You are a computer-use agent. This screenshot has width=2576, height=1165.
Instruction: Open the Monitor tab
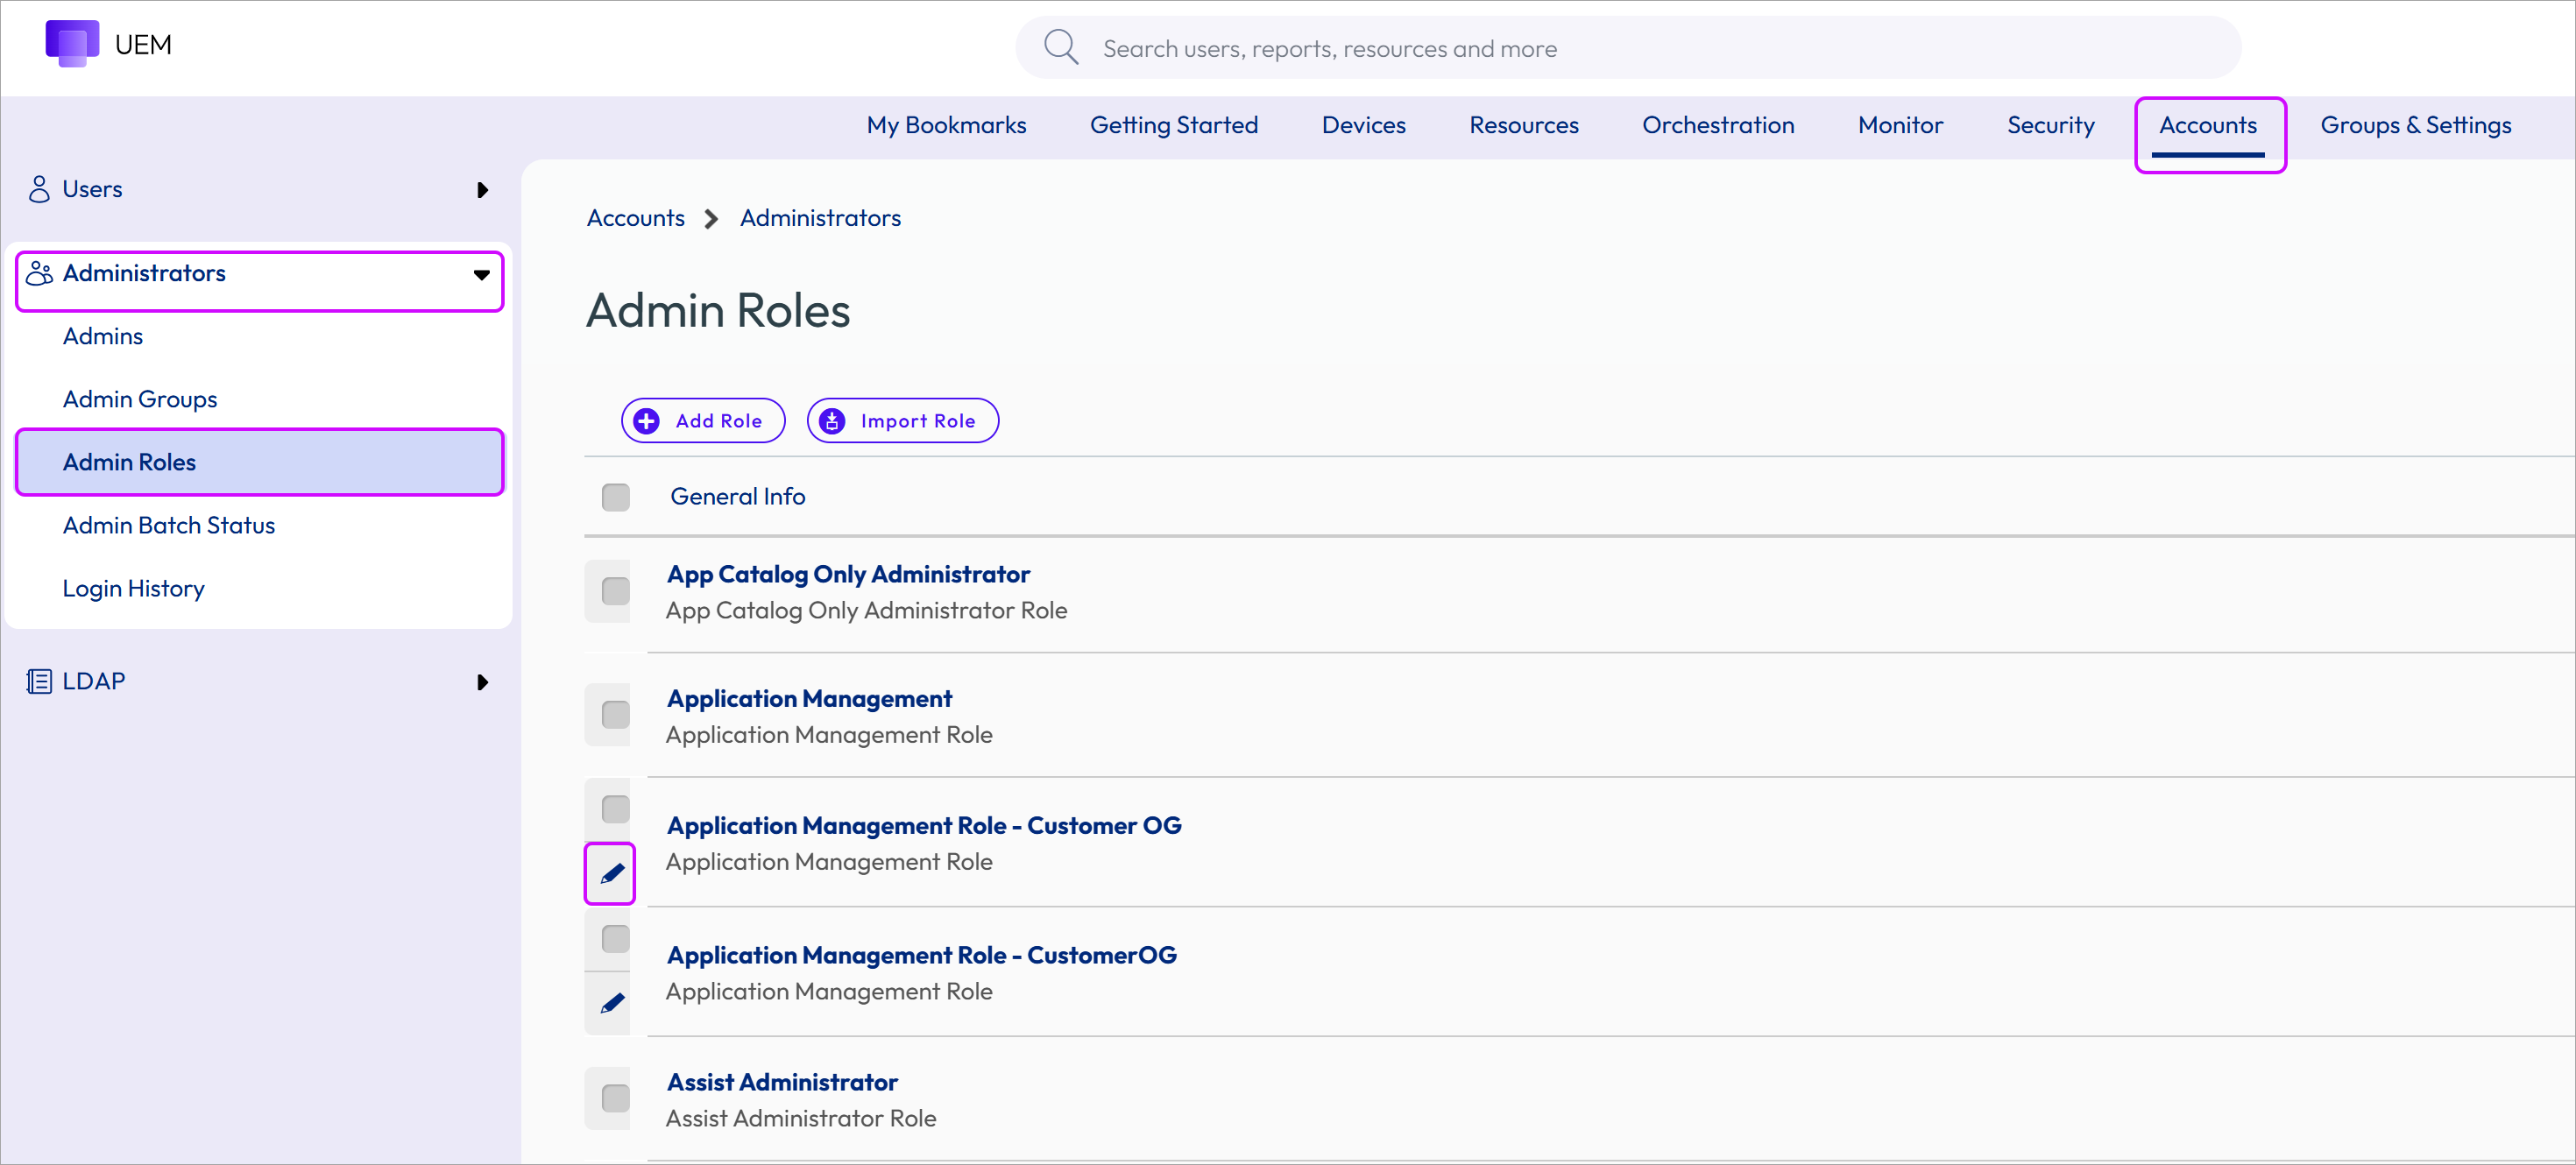(x=1900, y=125)
